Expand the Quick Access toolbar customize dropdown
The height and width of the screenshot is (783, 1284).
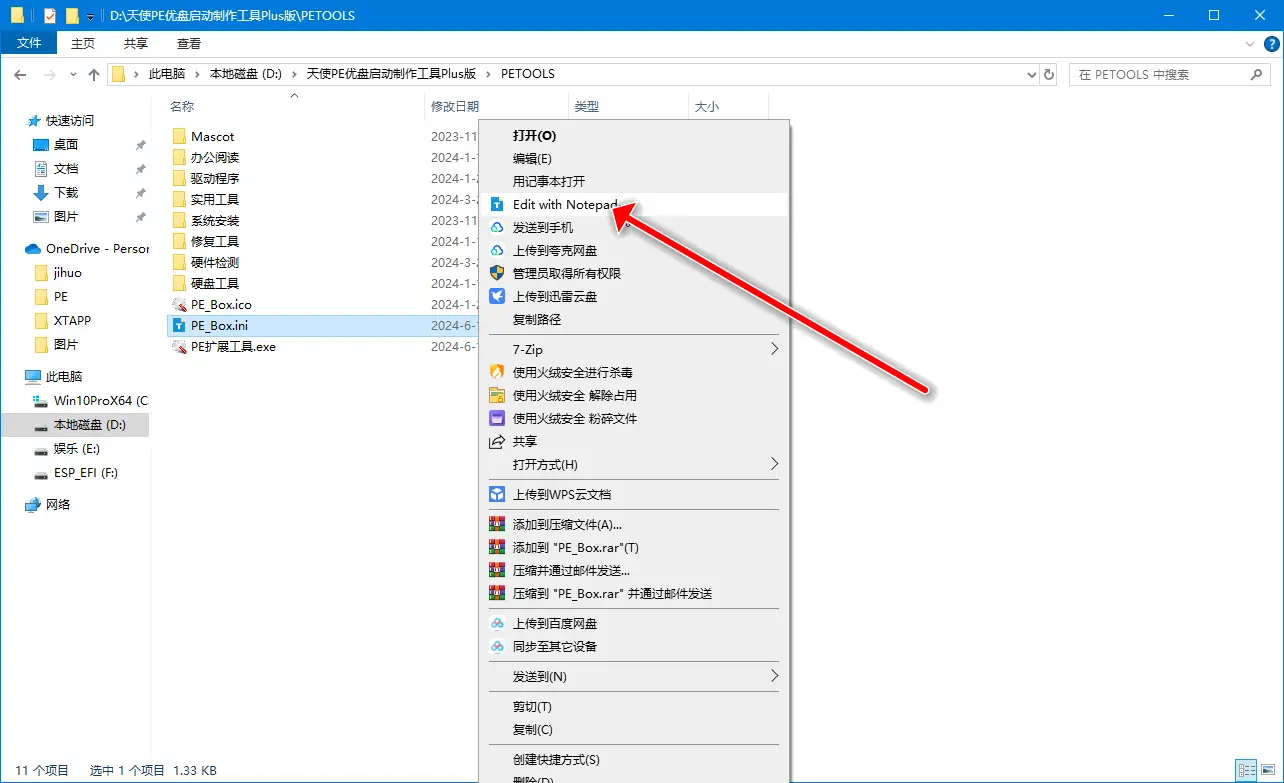[x=88, y=14]
